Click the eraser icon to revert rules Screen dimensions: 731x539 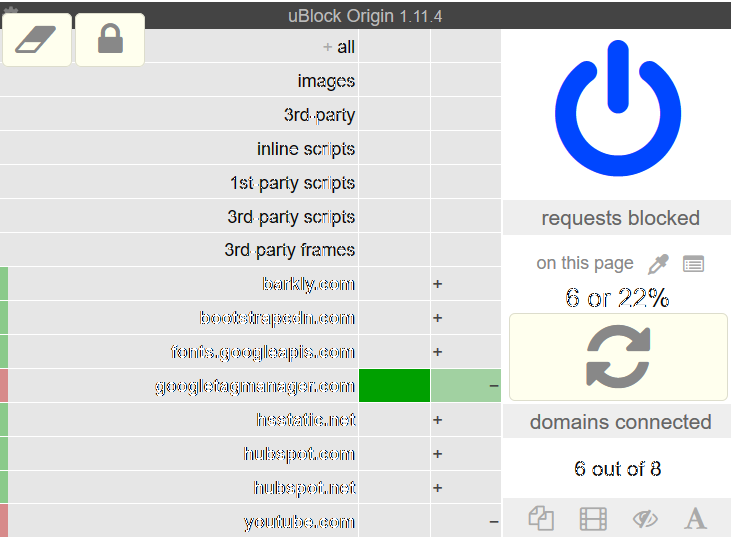(x=37, y=40)
